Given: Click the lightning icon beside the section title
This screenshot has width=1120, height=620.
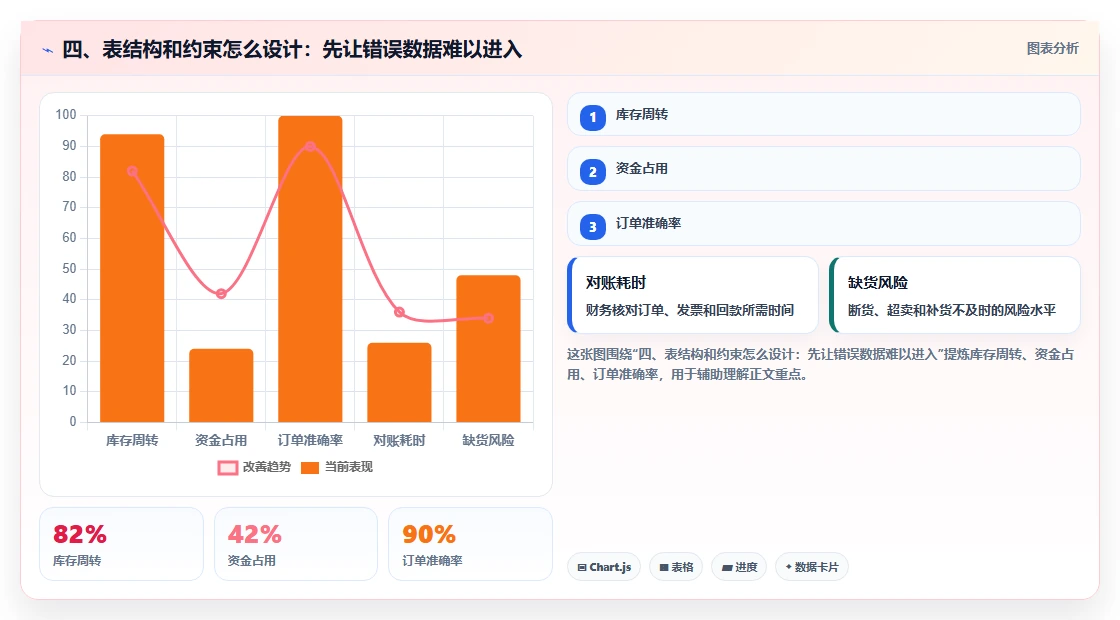Looking at the screenshot, I should [48, 50].
